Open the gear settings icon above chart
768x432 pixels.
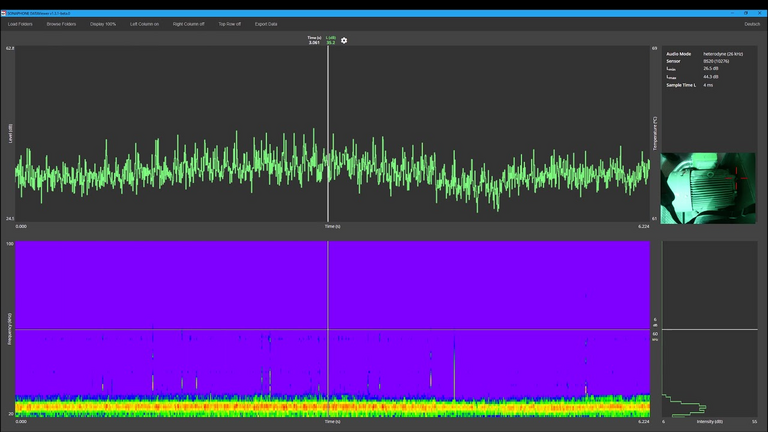click(344, 41)
